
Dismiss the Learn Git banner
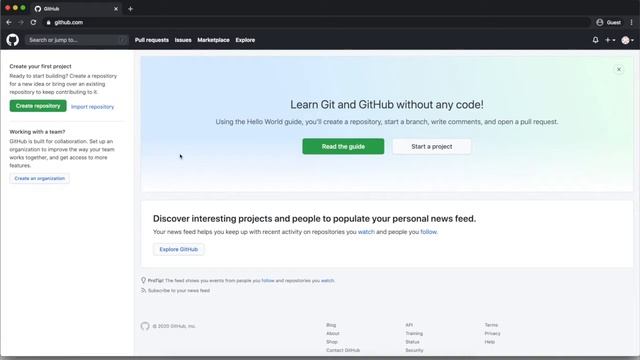pyautogui.click(x=619, y=69)
